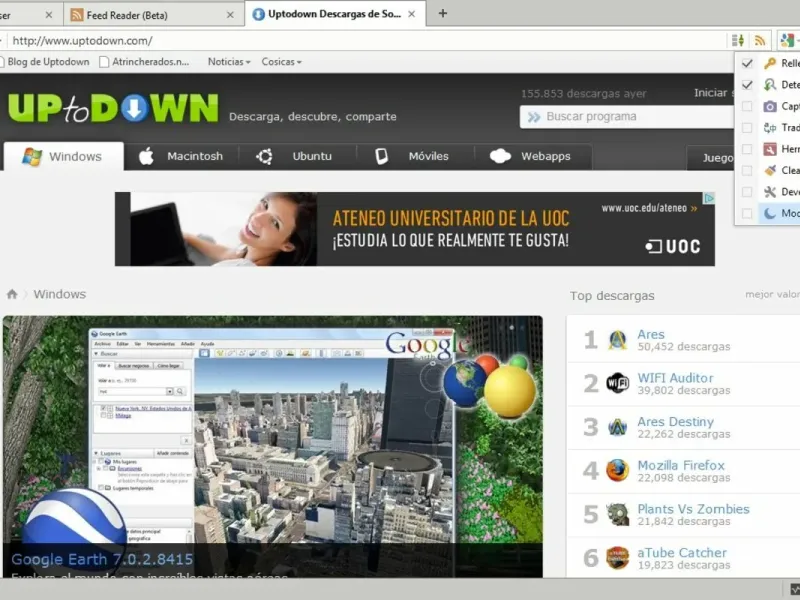
Task: Click the aTube Catcher link
Action: tap(682, 553)
